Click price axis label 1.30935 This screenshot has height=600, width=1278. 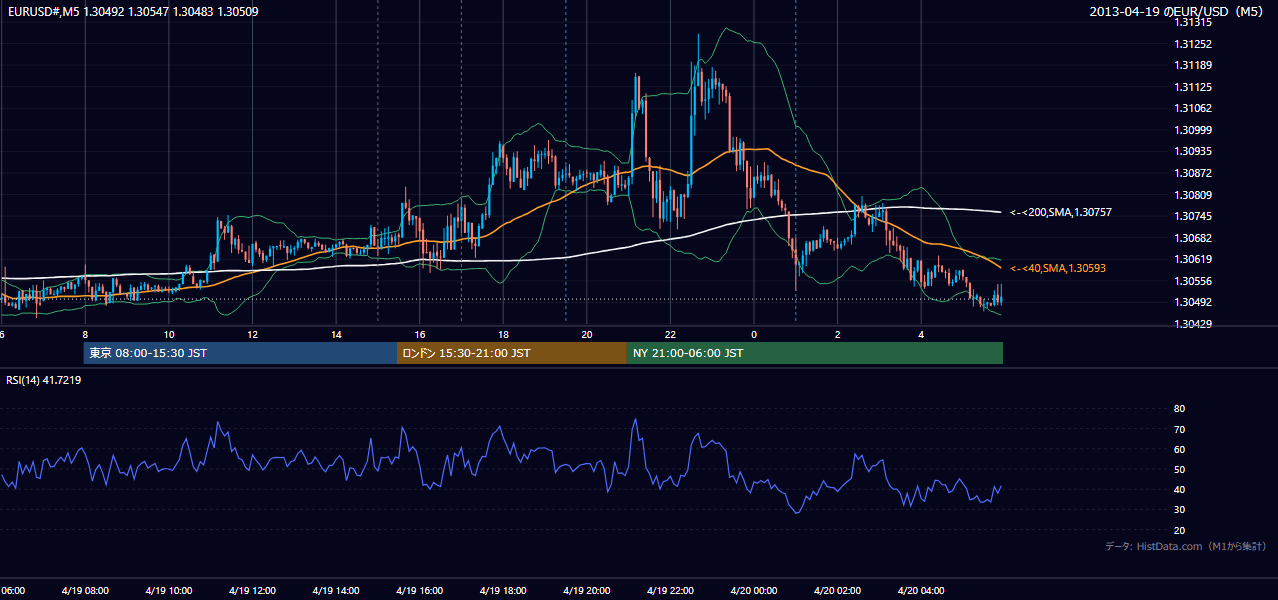(x=1193, y=151)
